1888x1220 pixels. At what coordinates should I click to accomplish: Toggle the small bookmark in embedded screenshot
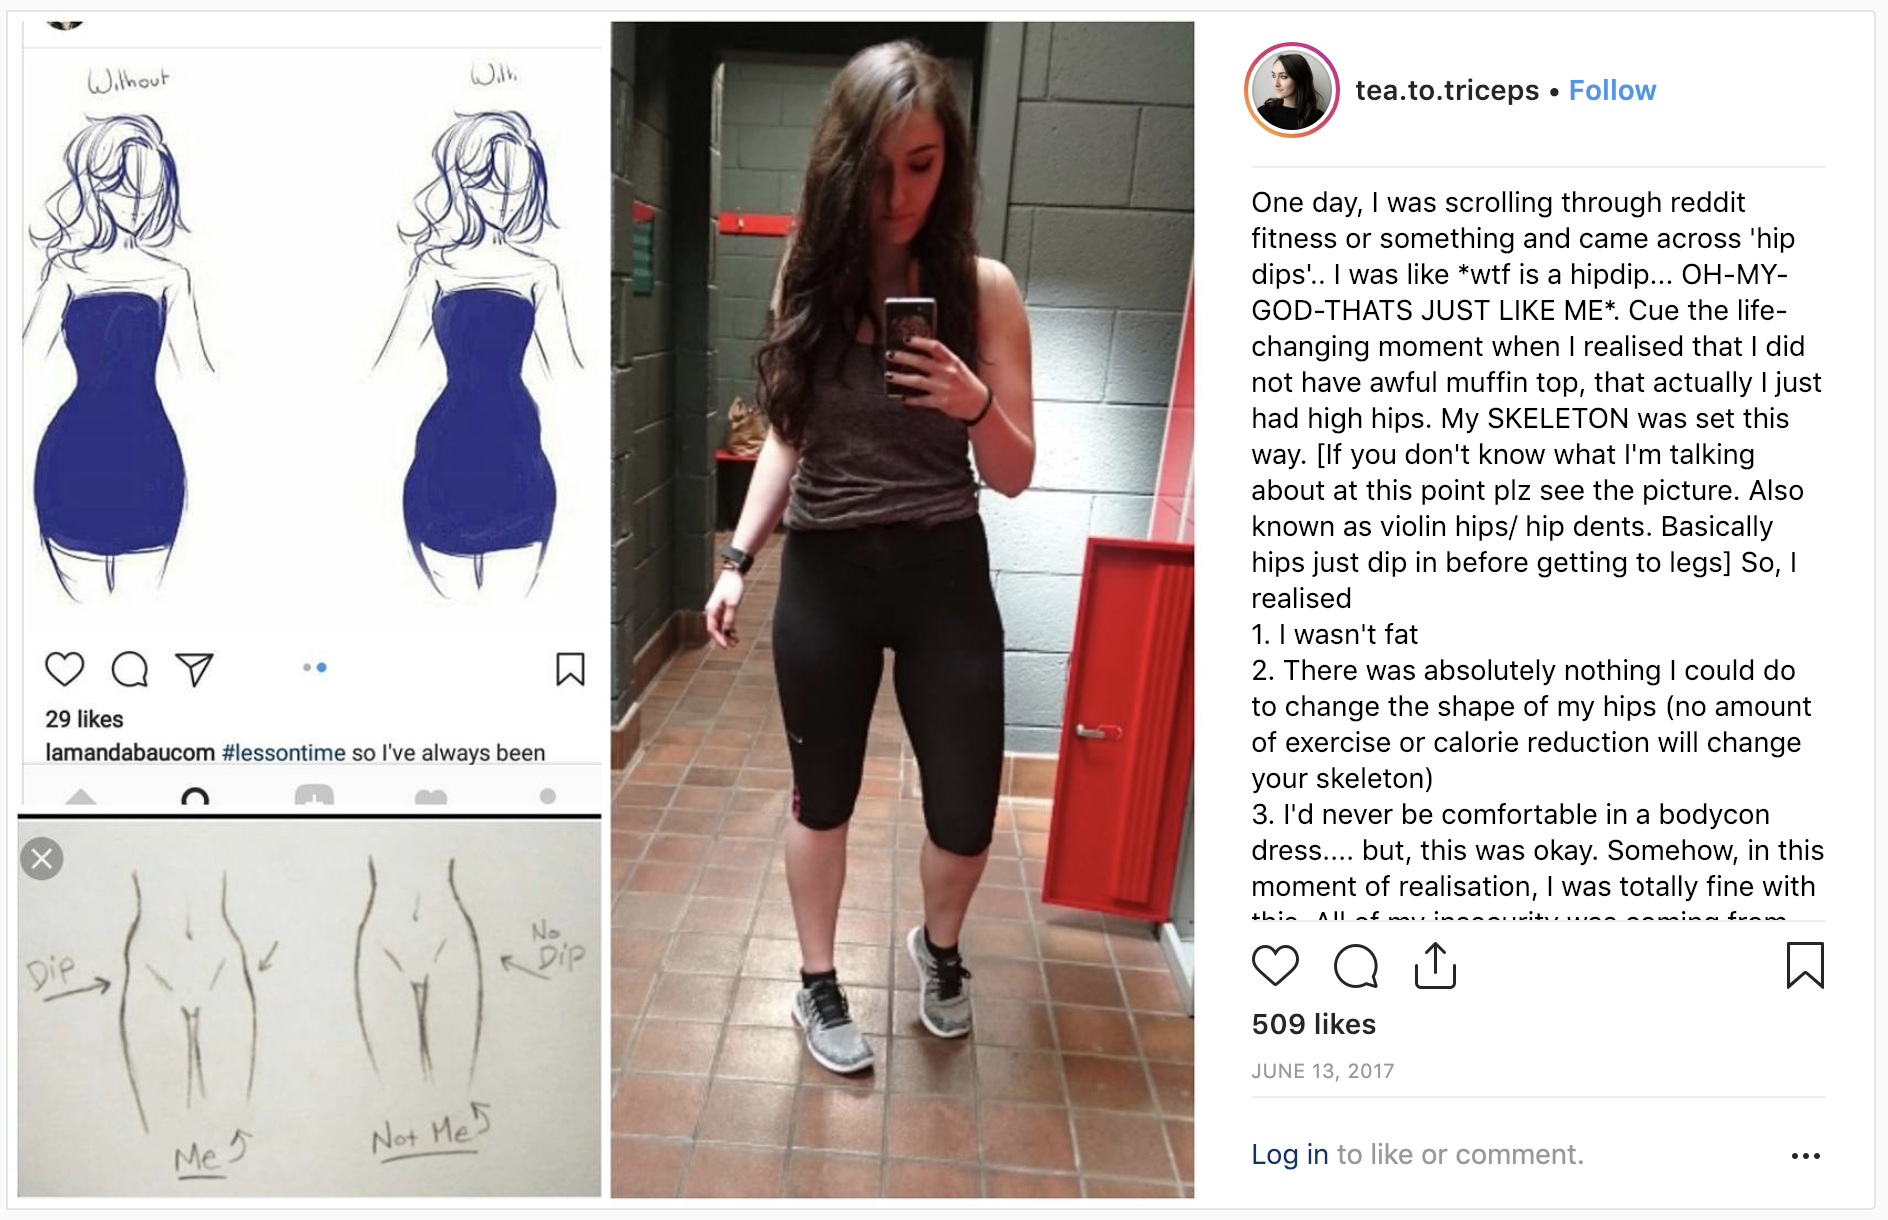click(570, 669)
